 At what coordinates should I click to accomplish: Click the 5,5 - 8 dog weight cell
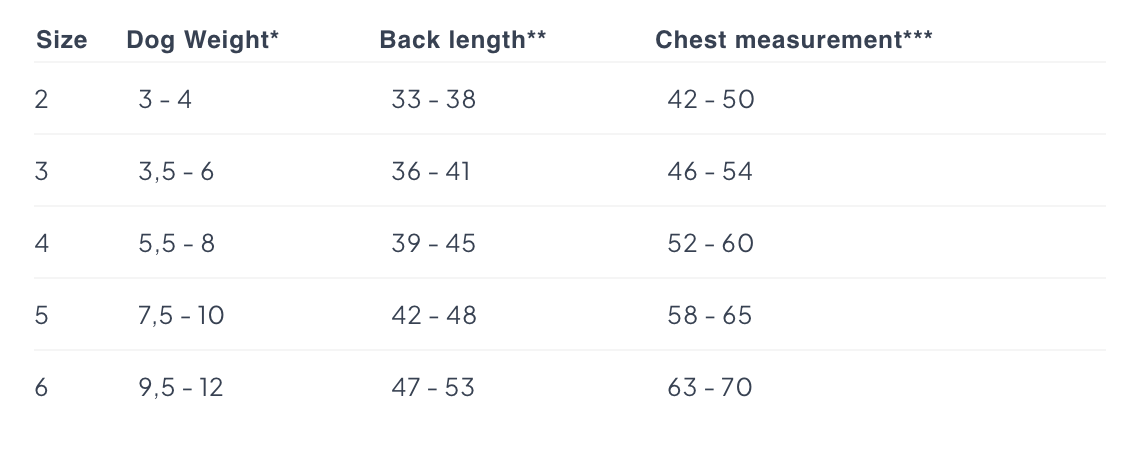(177, 243)
